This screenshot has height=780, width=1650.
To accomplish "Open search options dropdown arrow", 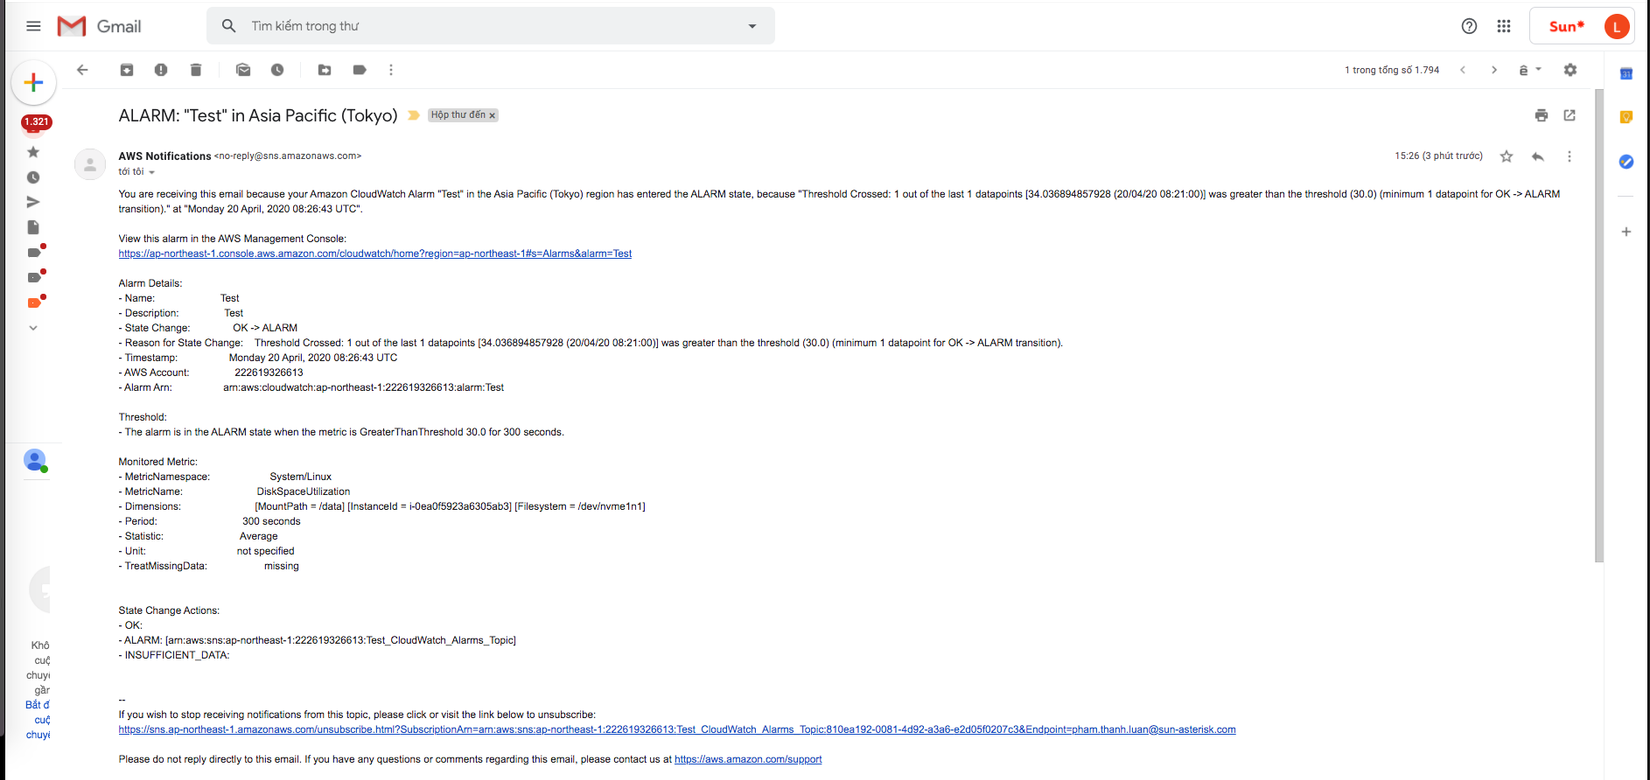I will [x=752, y=26].
